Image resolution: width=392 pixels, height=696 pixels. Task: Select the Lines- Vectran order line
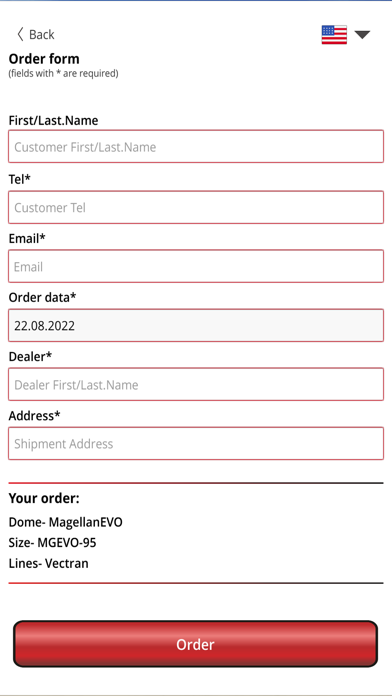(48, 563)
